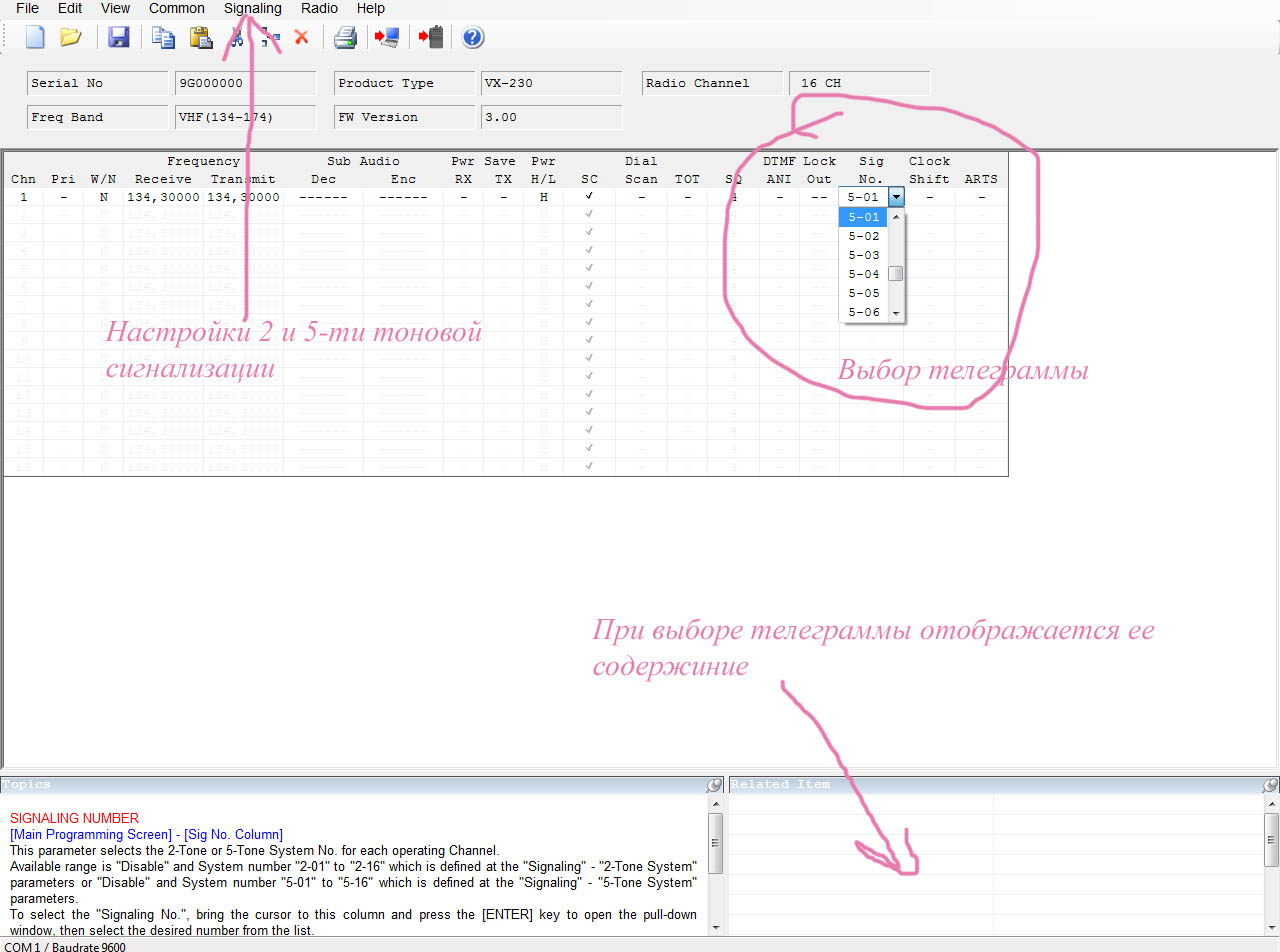Viewport: 1280px width, 952px height.
Task: Click channel 1 ARTS cell
Action: (x=981, y=197)
